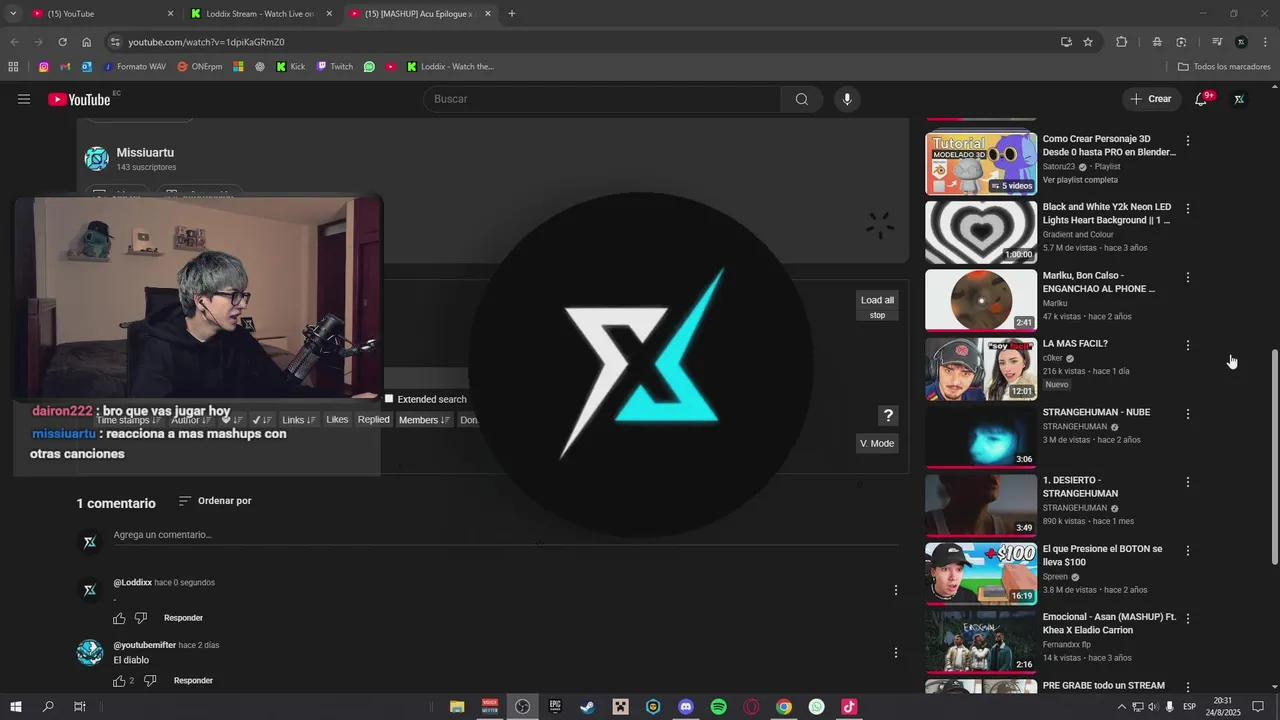Screen dimensions: 1280x720
Task: Open OBS Studio from the taskbar
Action: [x=522, y=707]
